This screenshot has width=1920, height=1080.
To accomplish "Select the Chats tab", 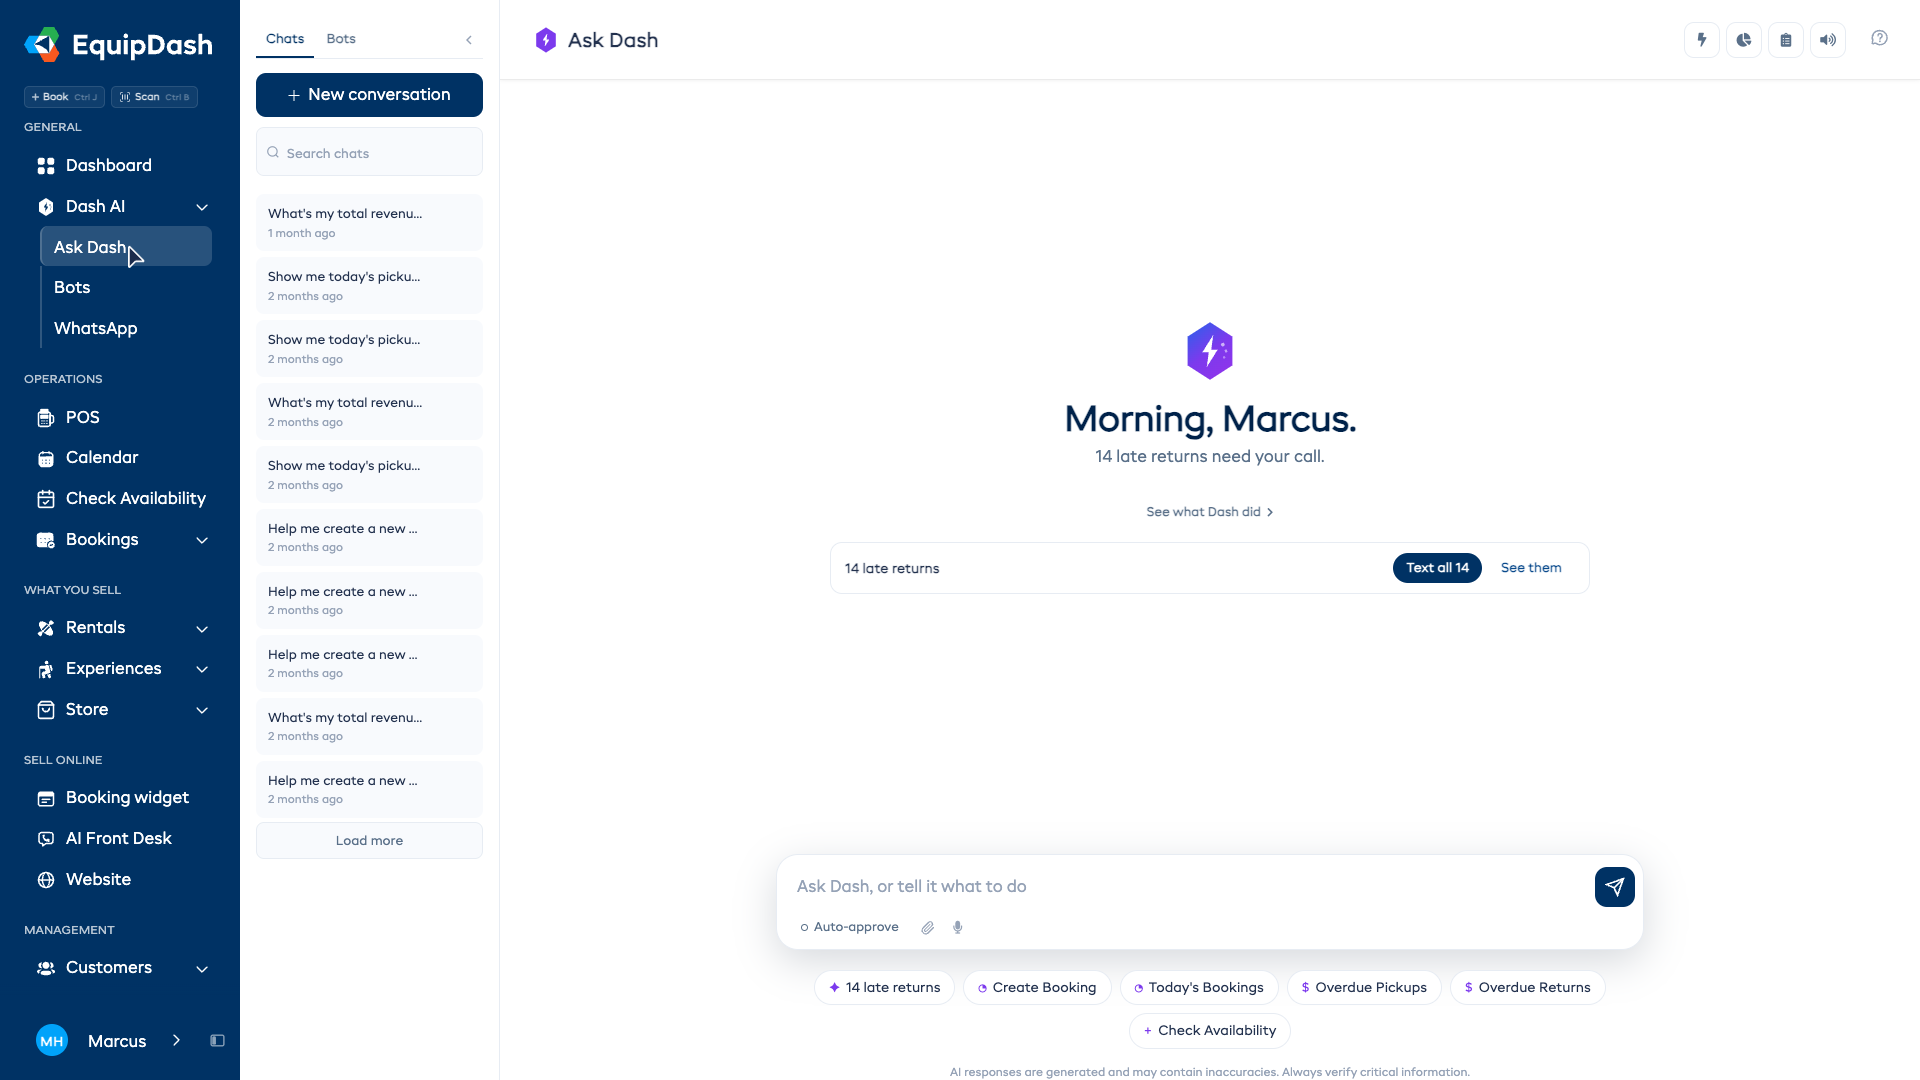I will click(285, 39).
